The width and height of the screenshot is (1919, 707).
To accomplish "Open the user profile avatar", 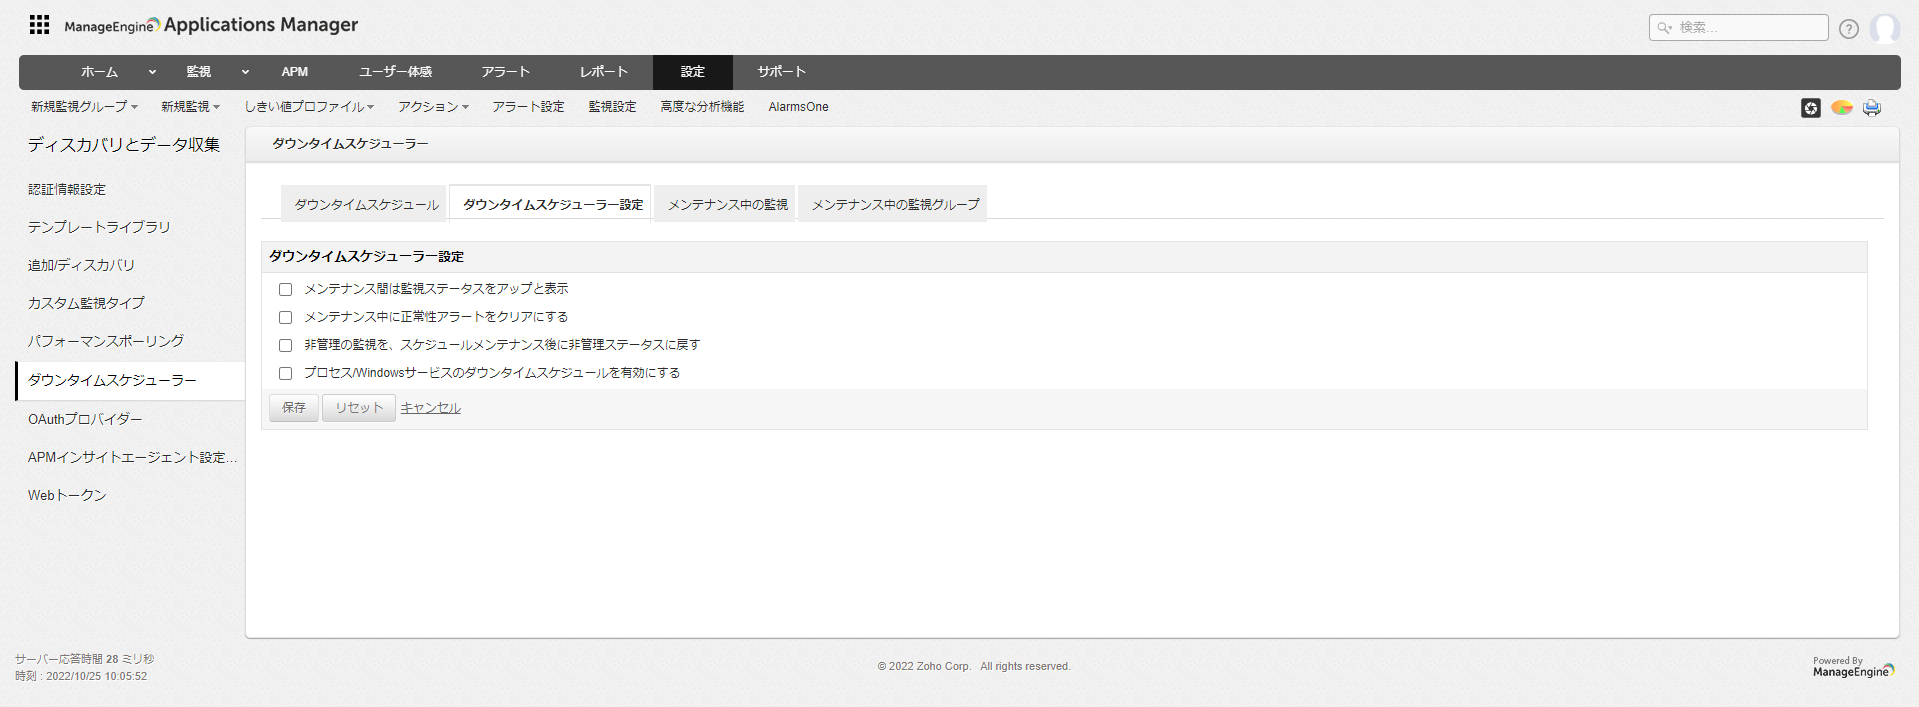I will point(1884,29).
